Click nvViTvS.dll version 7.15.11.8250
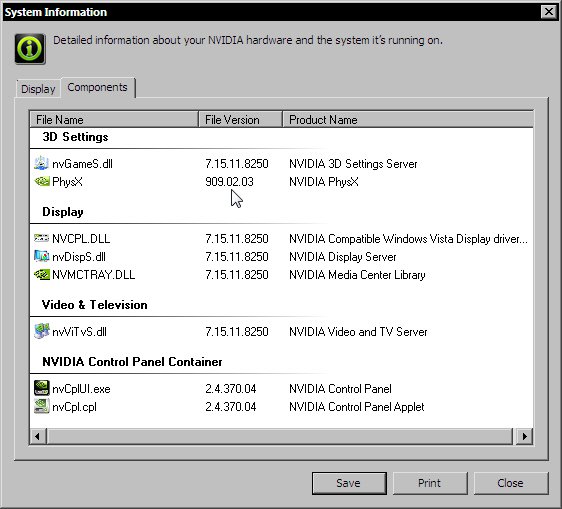The image size is (562, 509). point(237,332)
